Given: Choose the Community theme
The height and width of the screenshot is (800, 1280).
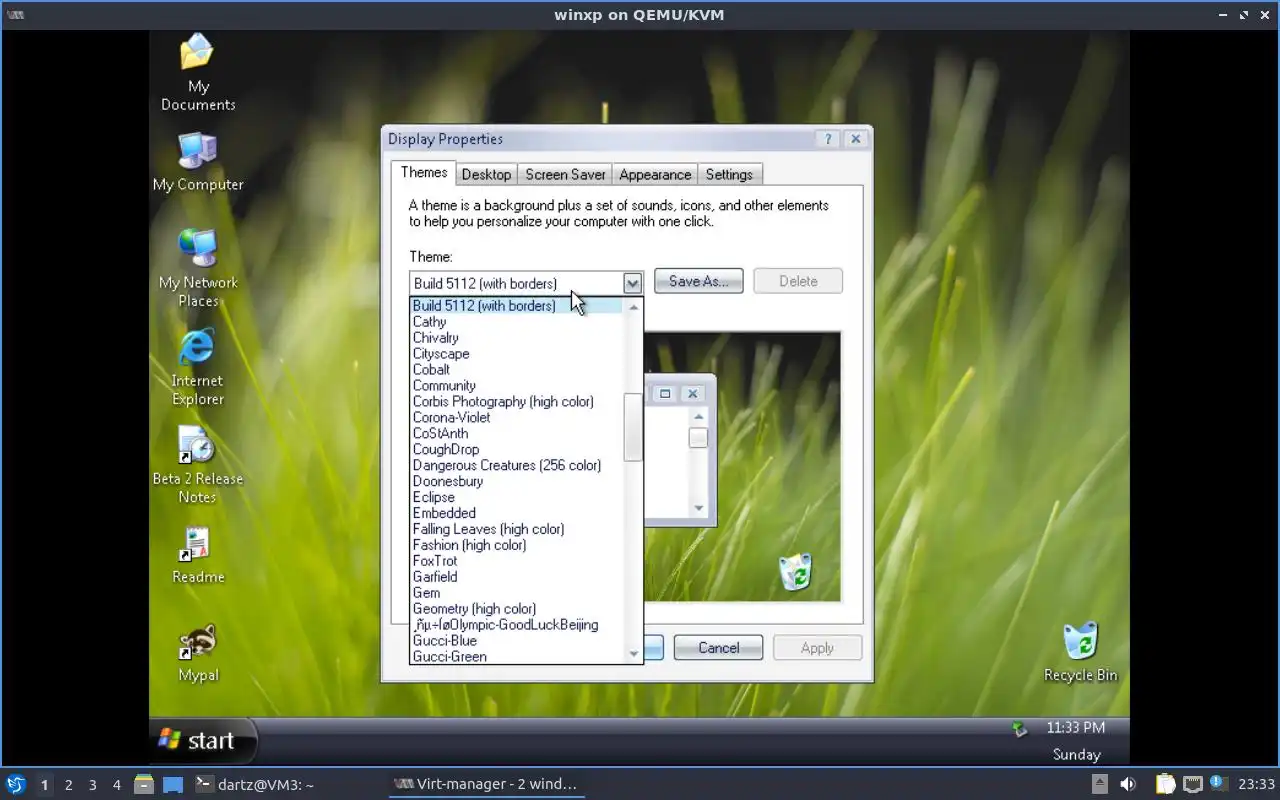Looking at the screenshot, I should point(517,386).
